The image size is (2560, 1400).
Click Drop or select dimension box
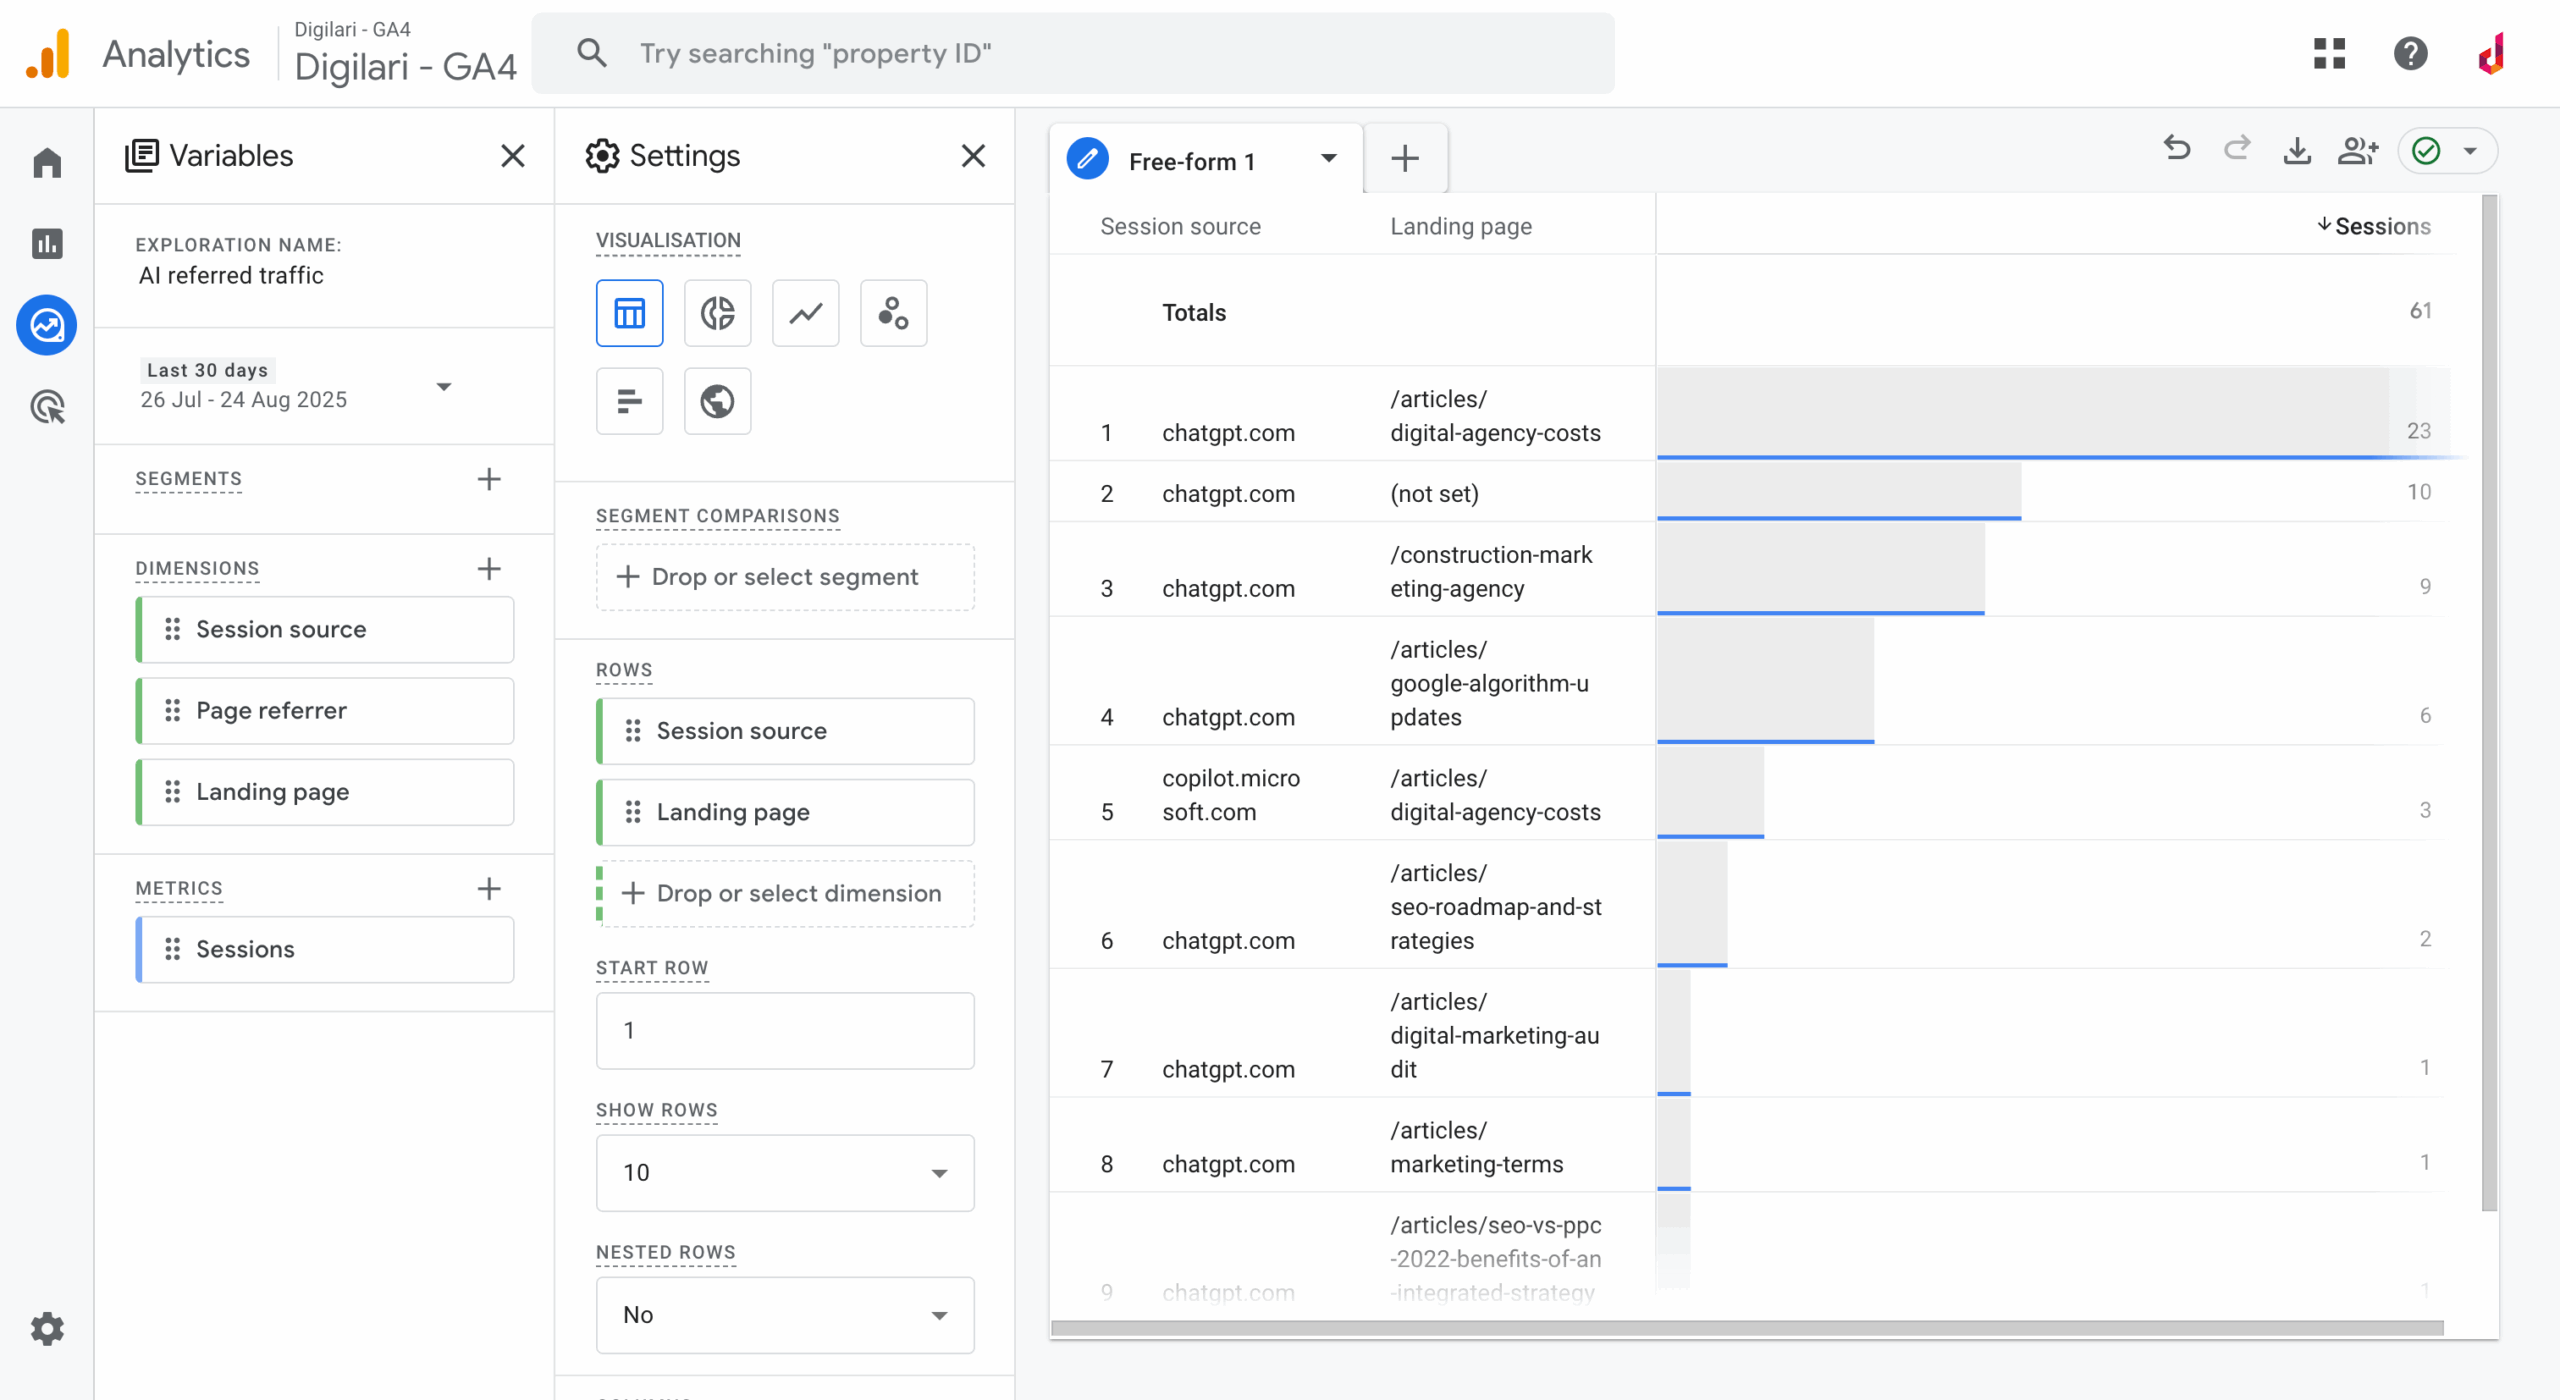pyautogui.click(x=785, y=893)
